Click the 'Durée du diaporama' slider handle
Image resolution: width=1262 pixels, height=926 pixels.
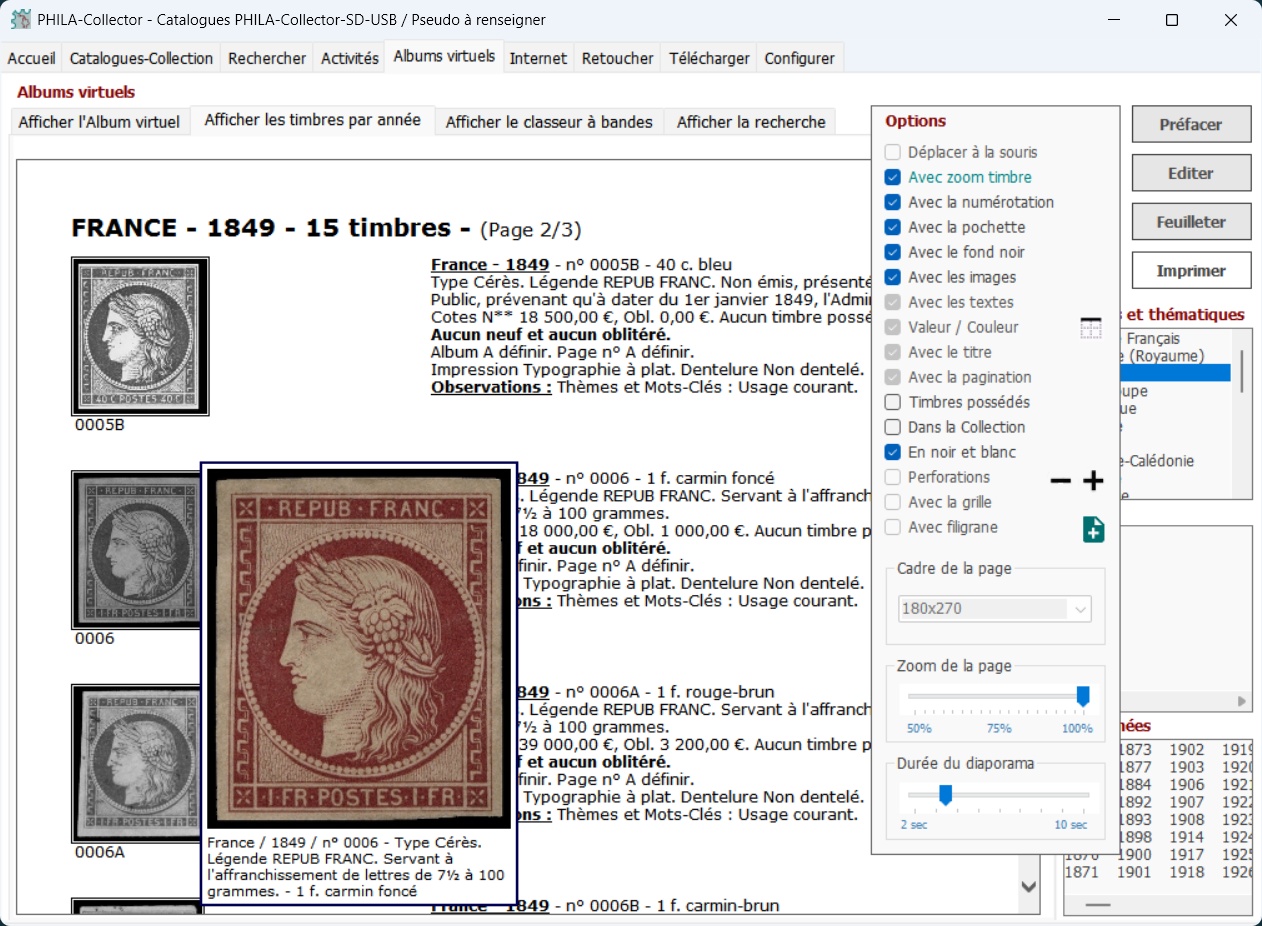(945, 794)
